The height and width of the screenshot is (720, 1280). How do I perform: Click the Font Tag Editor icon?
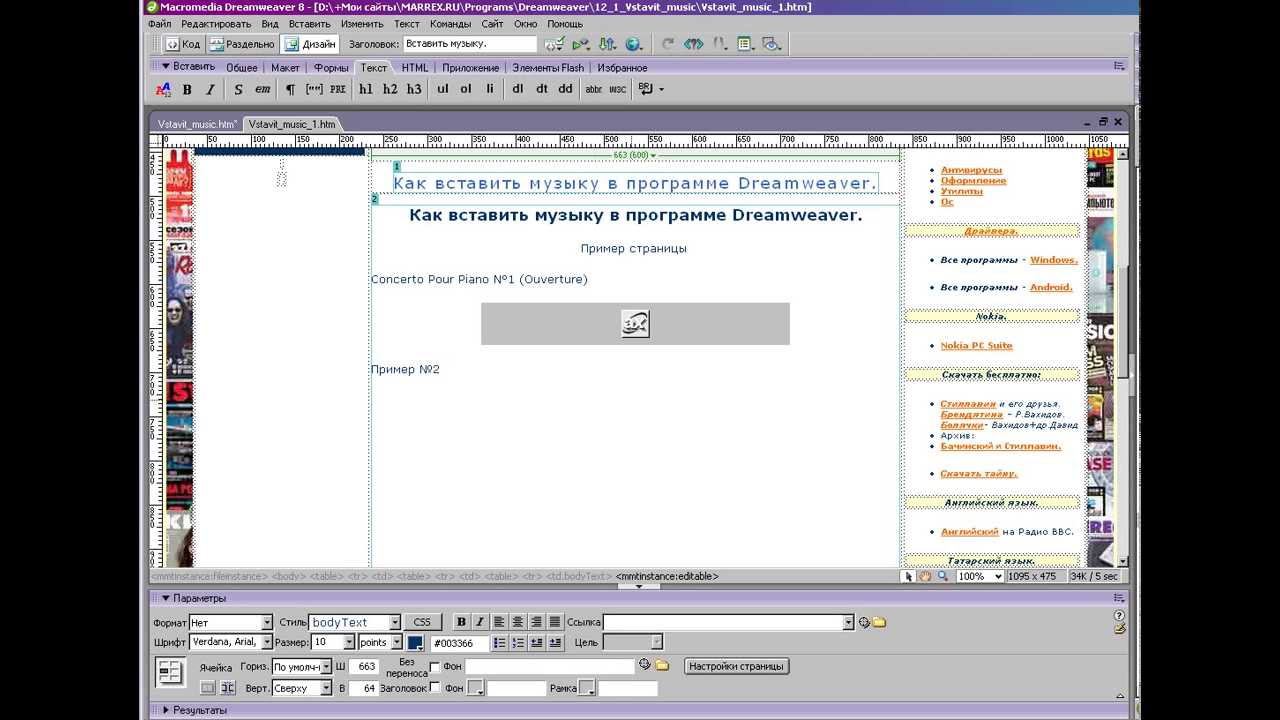(x=163, y=89)
